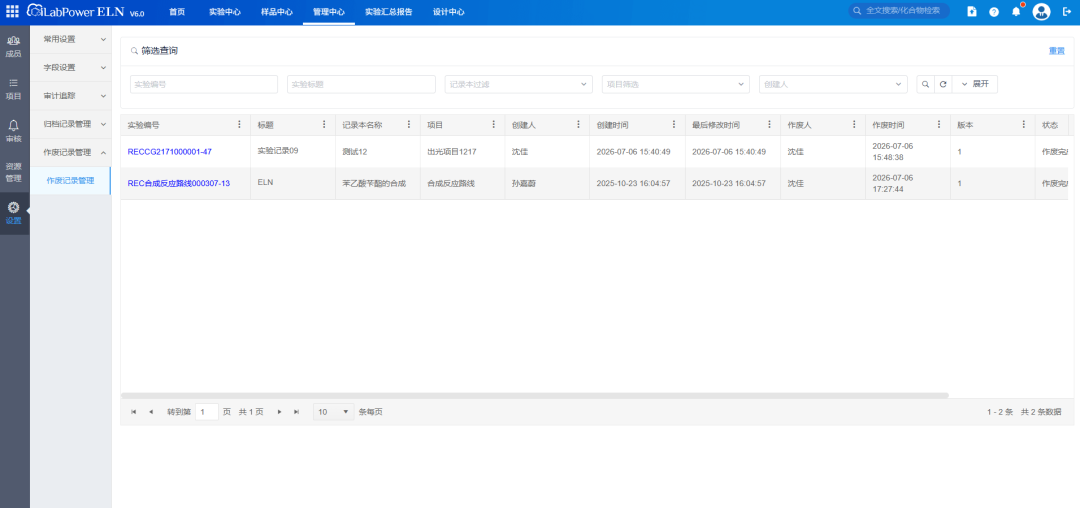This screenshot has width=1080, height=508.
Task: Open the 审核 sidebar bell icon
Action: pyautogui.click(x=13, y=131)
